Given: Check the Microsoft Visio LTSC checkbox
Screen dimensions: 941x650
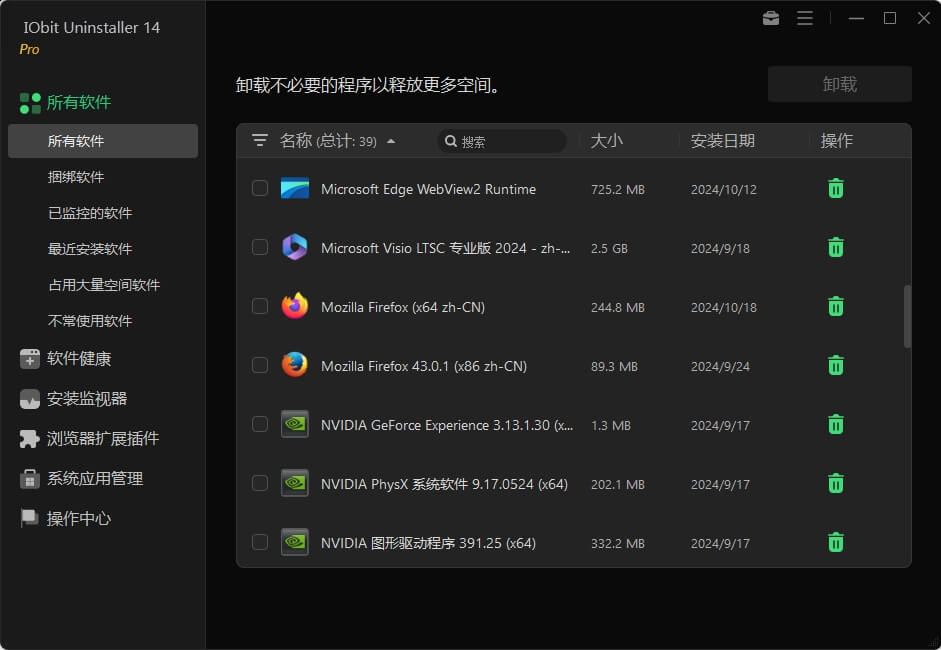Looking at the screenshot, I should pos(260,247).
